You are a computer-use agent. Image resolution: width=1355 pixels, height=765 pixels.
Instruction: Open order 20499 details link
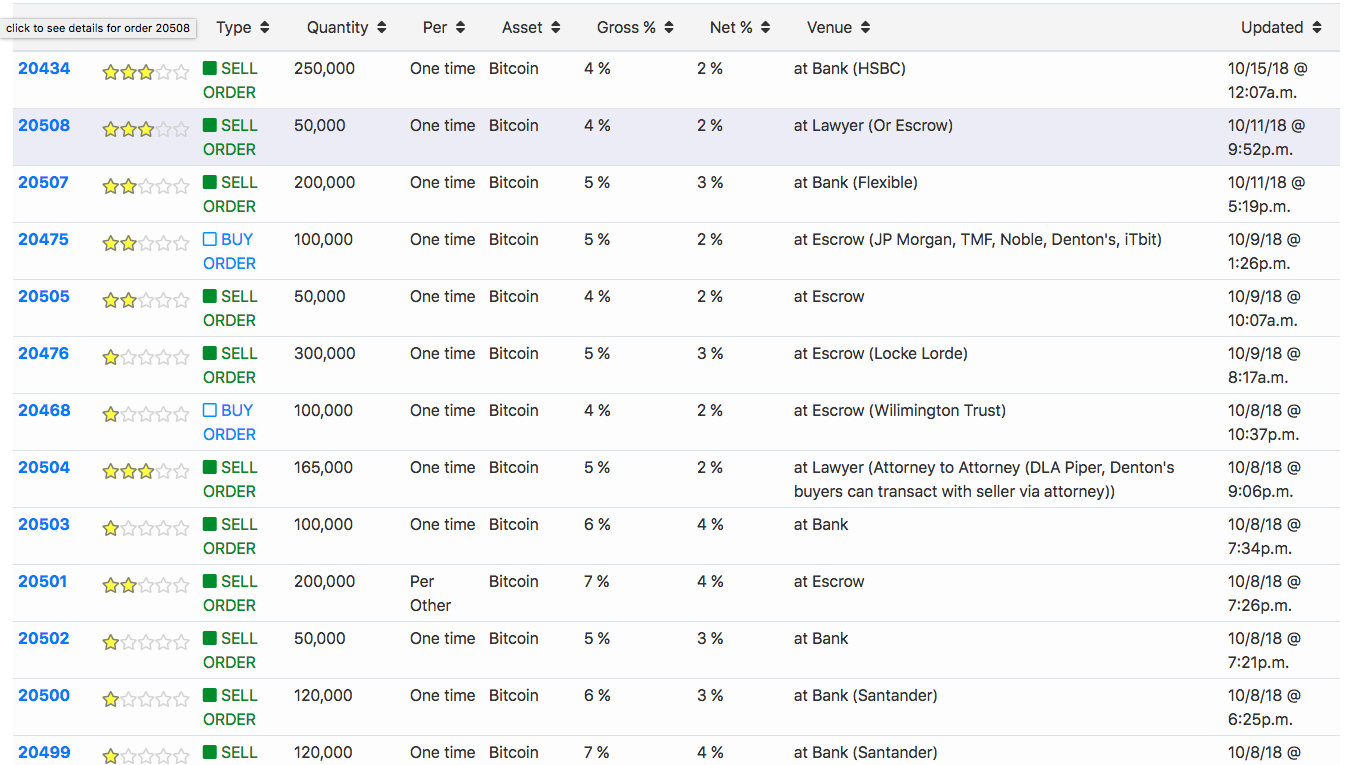click(x=44, y=753)
